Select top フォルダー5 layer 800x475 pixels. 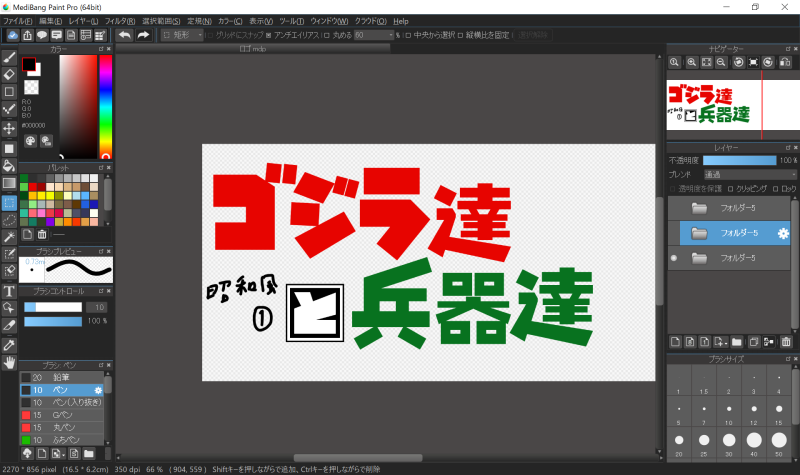[729, 208]
